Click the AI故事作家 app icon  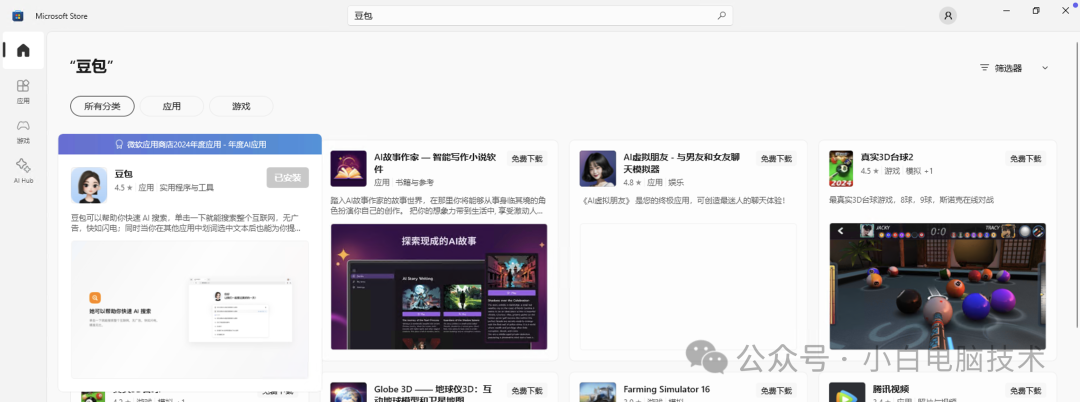point(348,169)
